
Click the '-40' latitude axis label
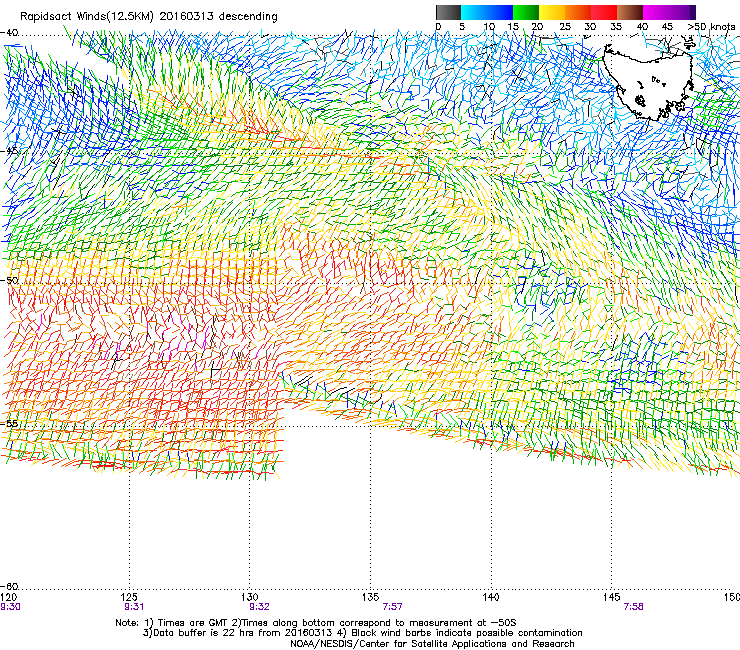pyautogui.click(x=9, y=33)
